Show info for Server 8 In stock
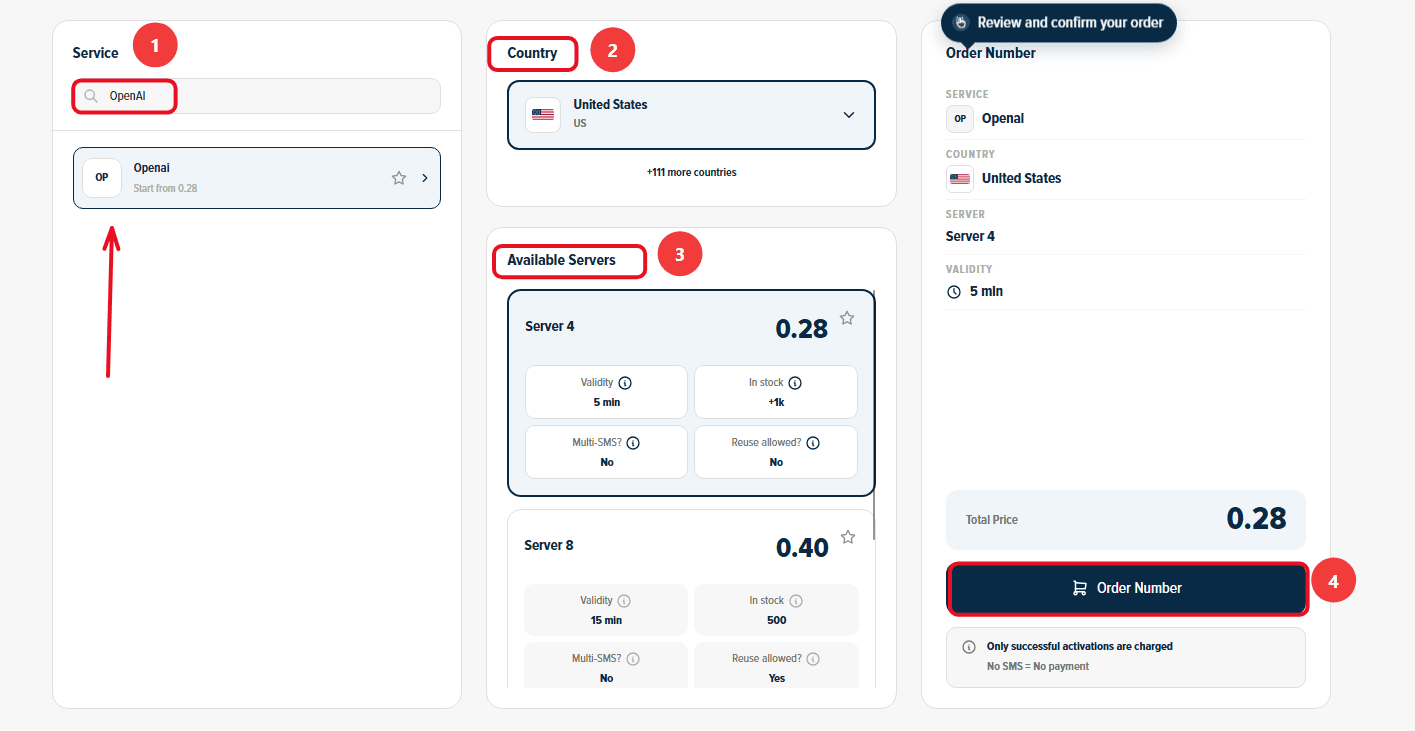1415x731 pixels. pos(795,601)
